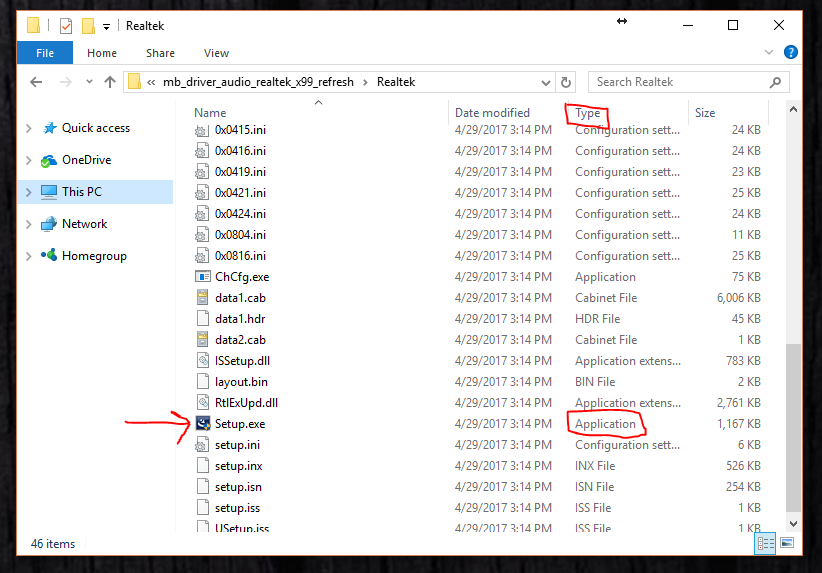
Task: Expand the Homegroup tree node
Action: tap(29, 256)
